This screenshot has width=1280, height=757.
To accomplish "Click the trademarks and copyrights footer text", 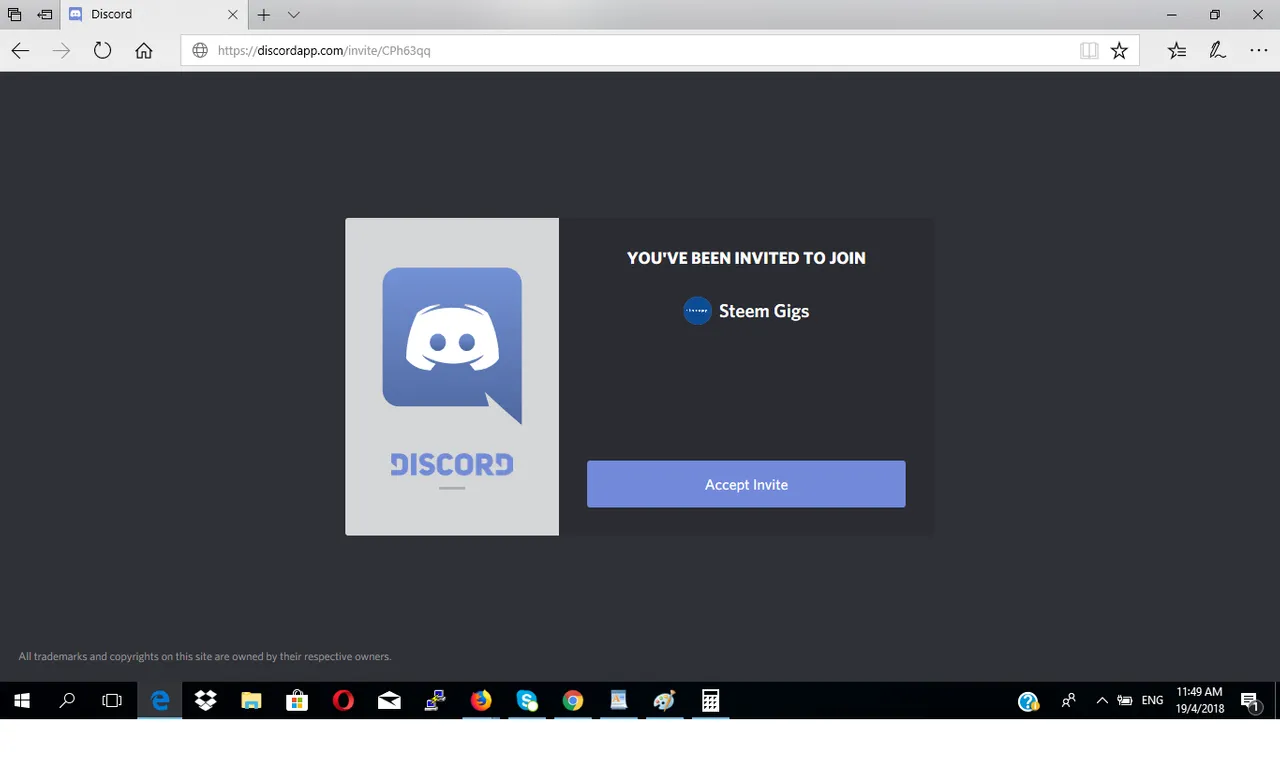I will tap(205, 657).
